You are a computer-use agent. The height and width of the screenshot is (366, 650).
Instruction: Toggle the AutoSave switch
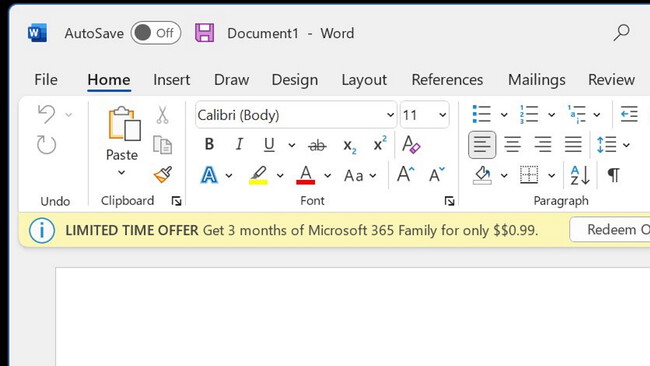[x=156, y=33]
